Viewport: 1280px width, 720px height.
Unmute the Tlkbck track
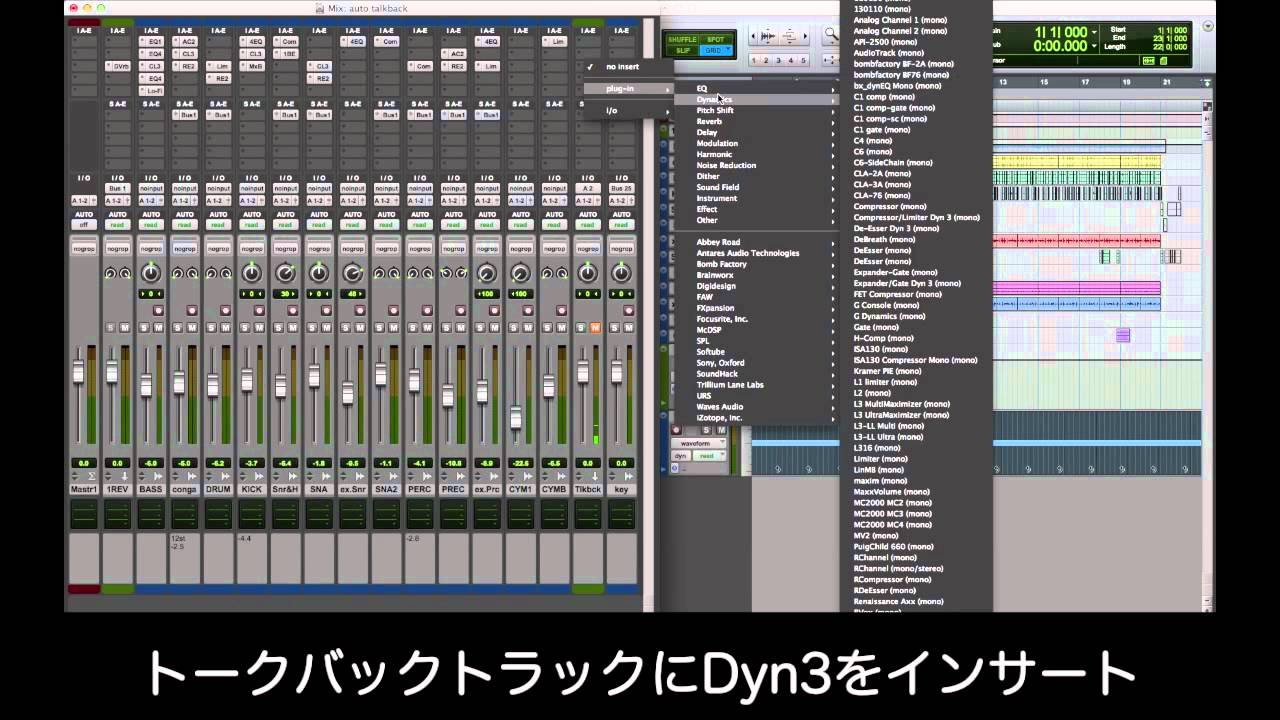click(595, 327)
